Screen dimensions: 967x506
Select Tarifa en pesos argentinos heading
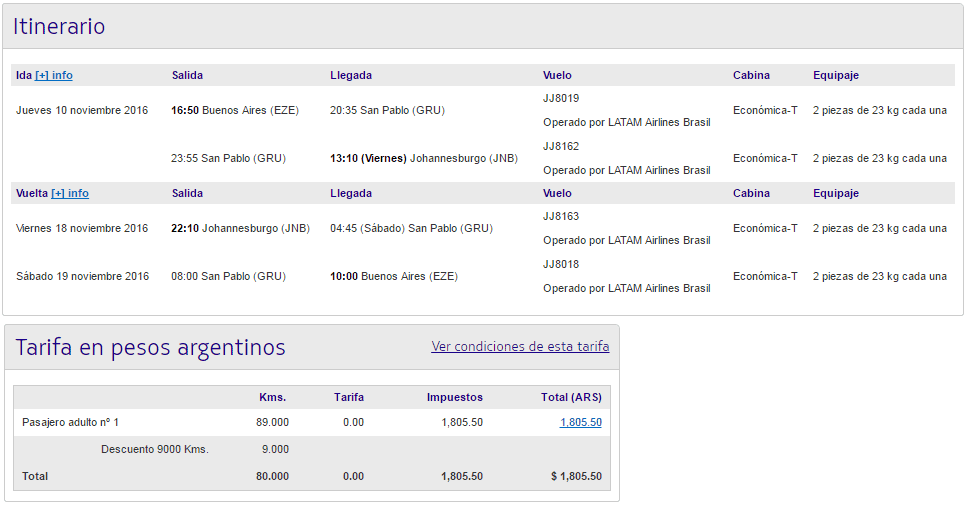pos(150,347)
